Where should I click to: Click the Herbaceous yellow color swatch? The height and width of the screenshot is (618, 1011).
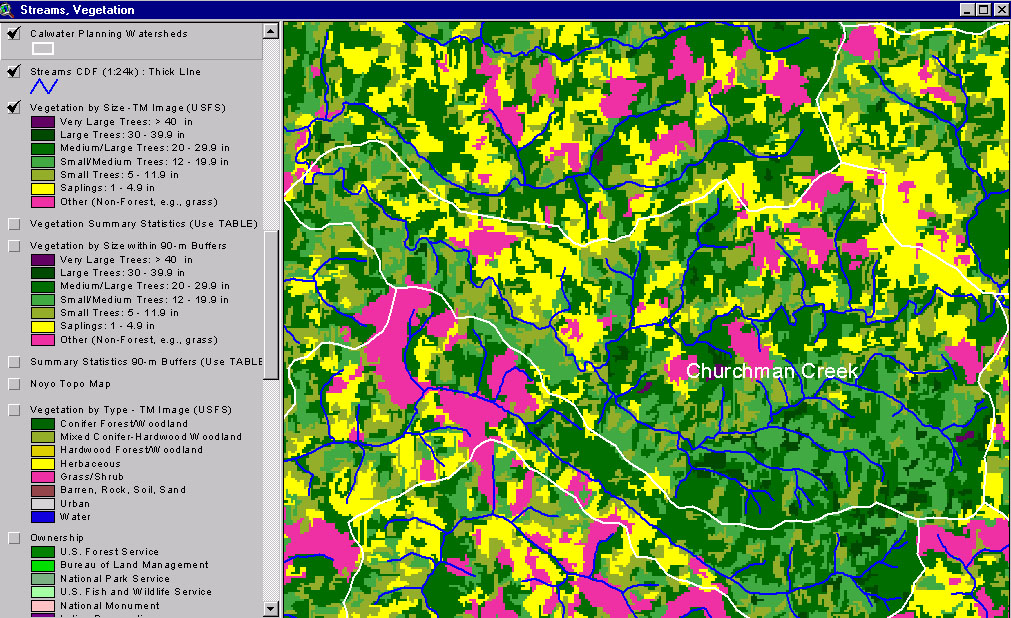(x=43, y=464)
